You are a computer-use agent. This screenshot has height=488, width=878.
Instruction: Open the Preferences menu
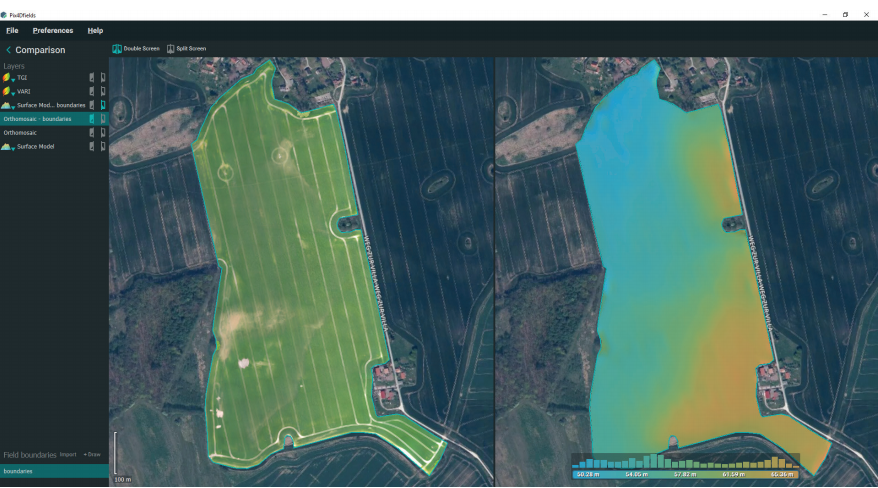[x=52, y=31]
